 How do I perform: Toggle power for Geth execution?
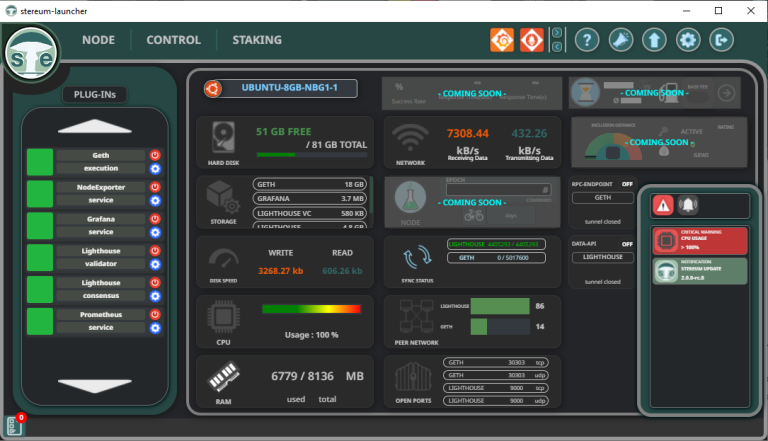click(155, 155)
